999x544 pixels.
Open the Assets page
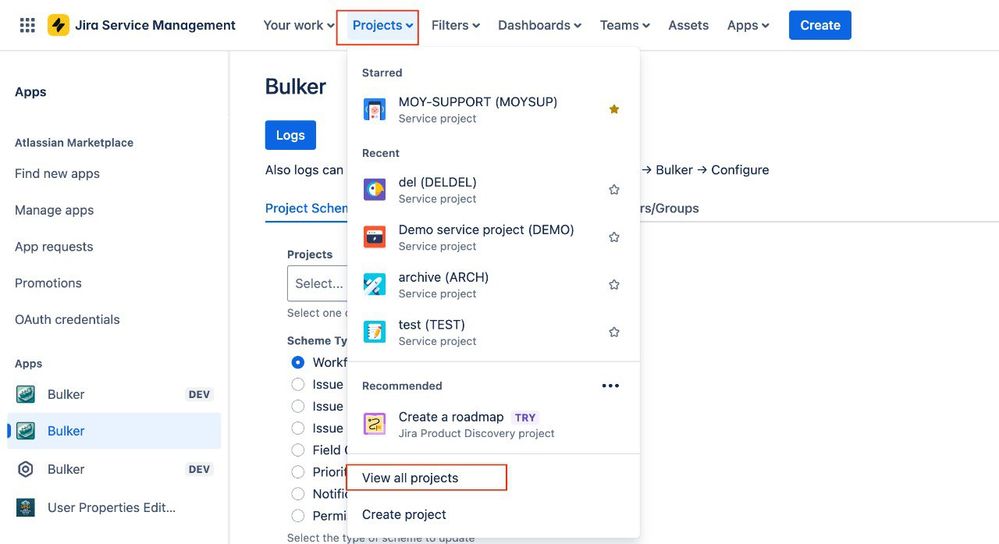688,25
